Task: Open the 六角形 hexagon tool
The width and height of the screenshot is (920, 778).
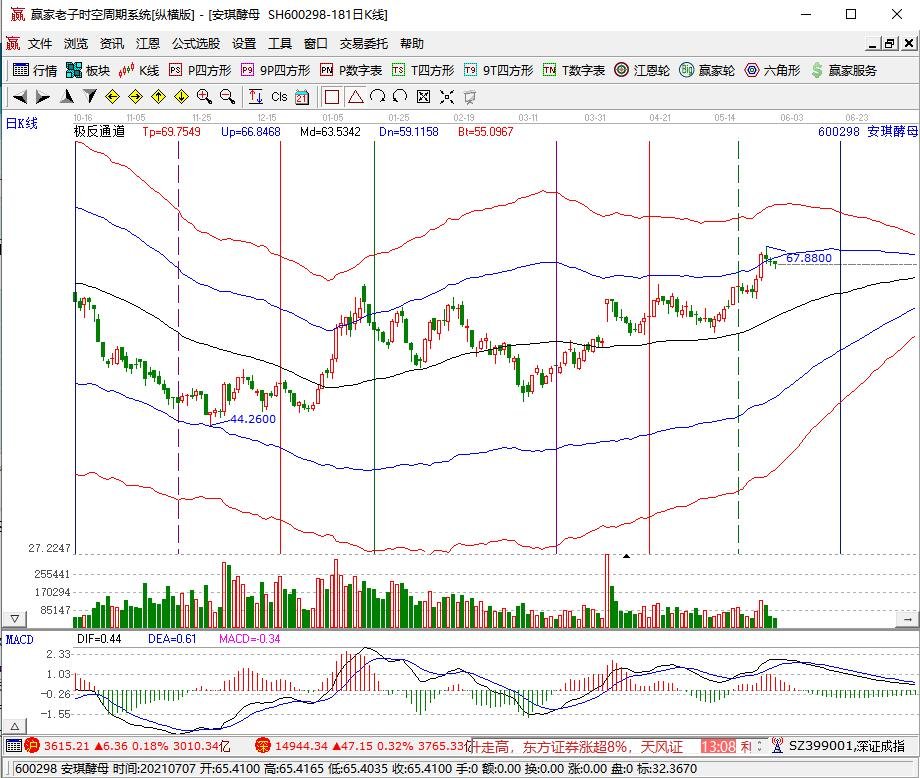Action: [x=772, y=70]
